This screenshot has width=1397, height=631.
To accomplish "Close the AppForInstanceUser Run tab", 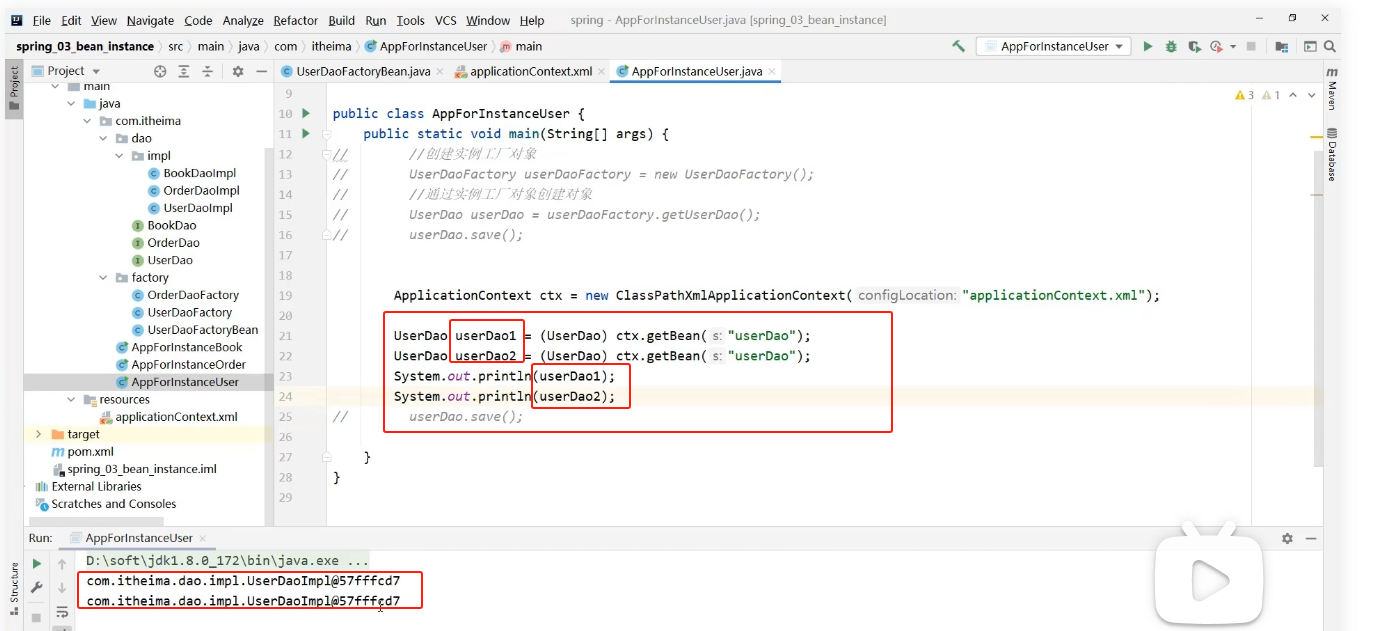I will pyautogui.click(x=201, y=538).
